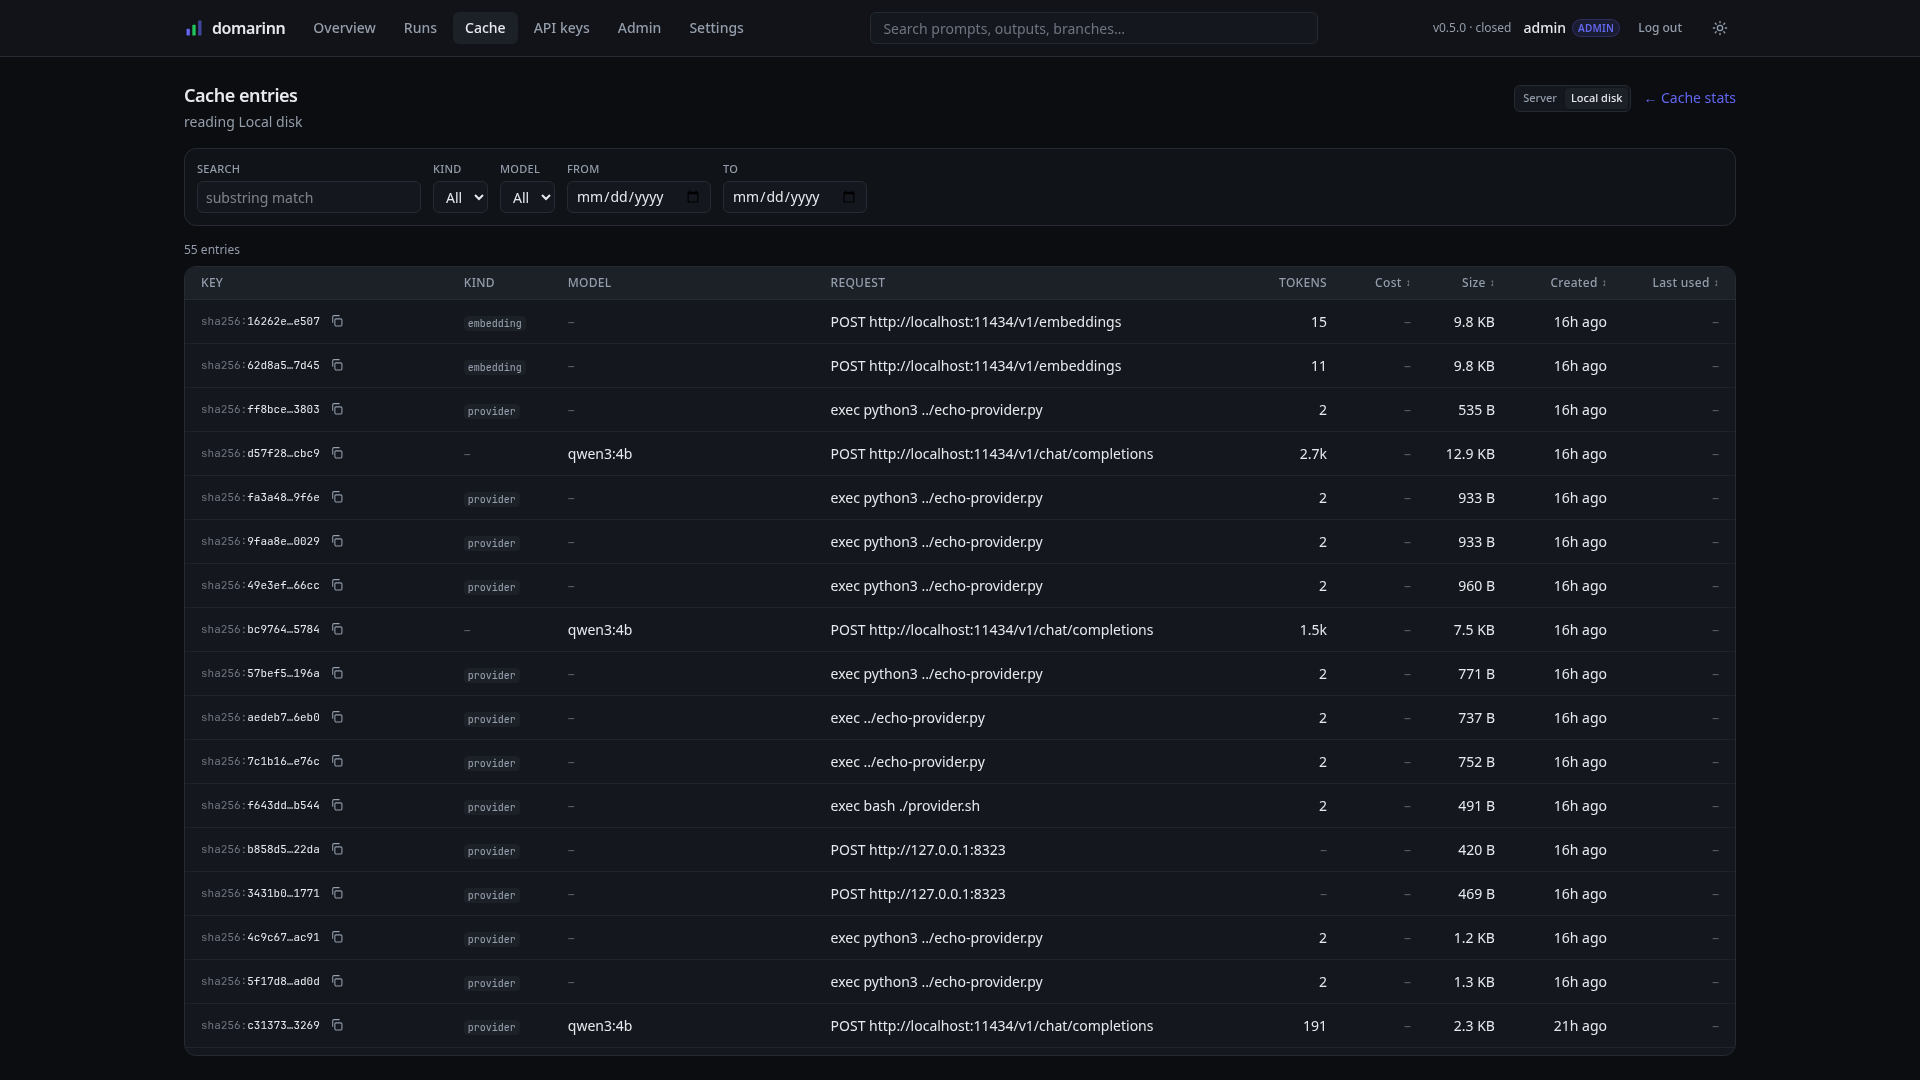Copy key sha256:62d8a5…7d45
This screenshot has height=1080, width=1920.
coord(337,365)
